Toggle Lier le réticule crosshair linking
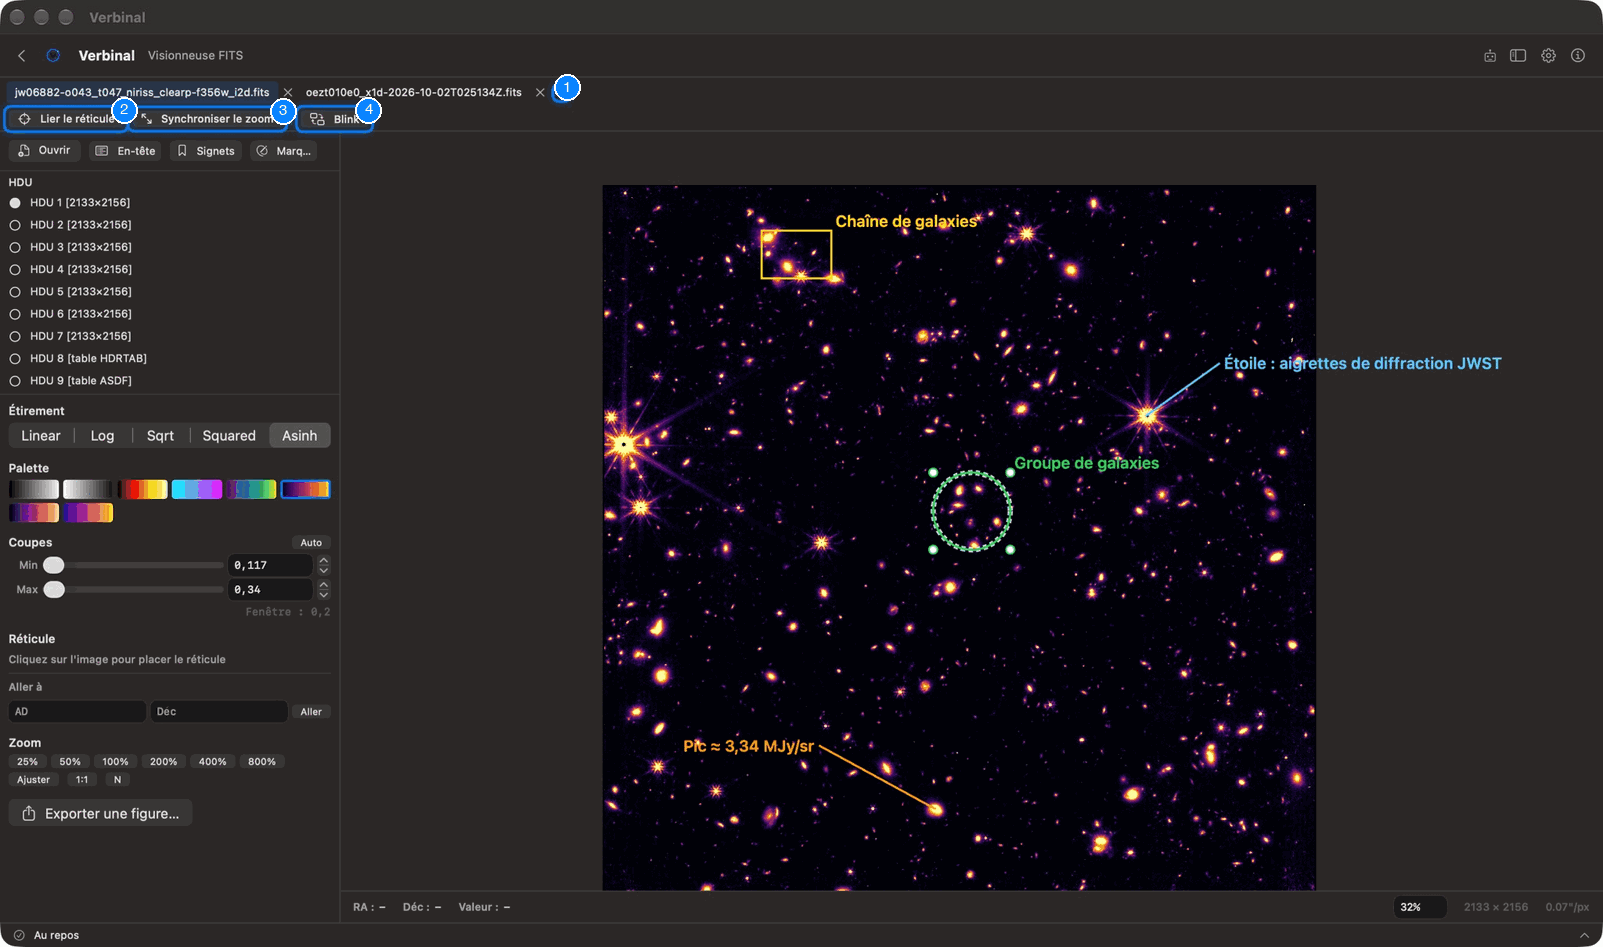The image size is (1603, 947). click(x=67, y=119)
